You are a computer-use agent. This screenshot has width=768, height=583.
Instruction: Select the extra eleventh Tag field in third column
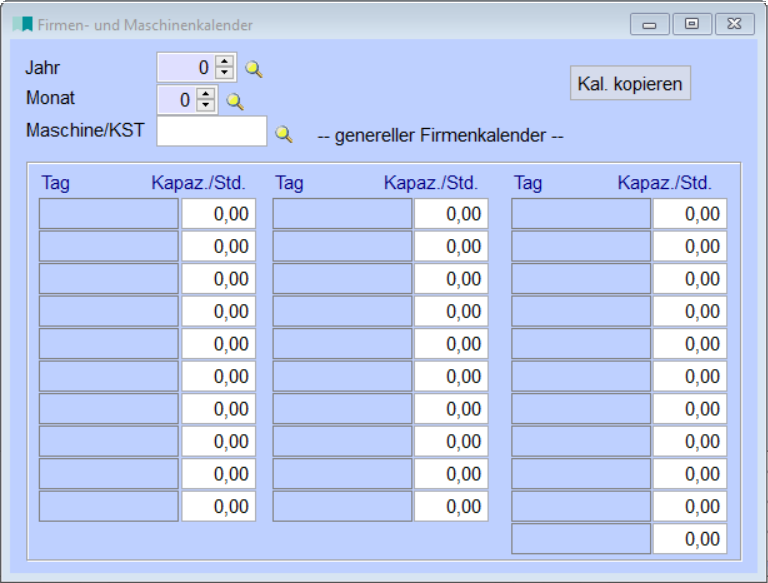(581, 539)
